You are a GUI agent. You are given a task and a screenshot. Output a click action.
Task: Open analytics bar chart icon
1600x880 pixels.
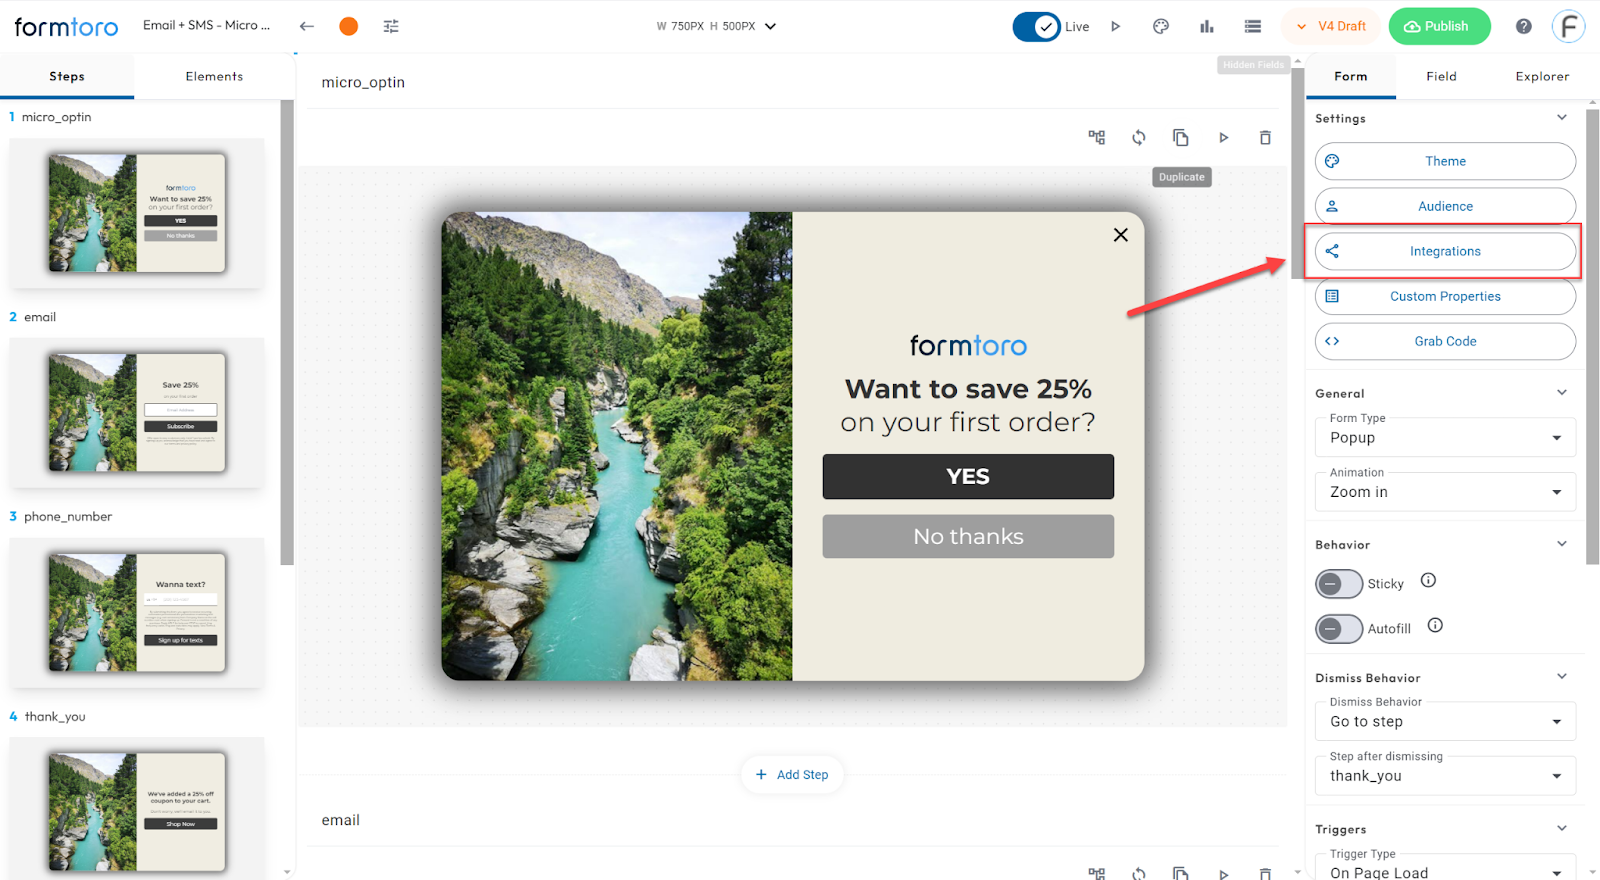pos(1207,26)
